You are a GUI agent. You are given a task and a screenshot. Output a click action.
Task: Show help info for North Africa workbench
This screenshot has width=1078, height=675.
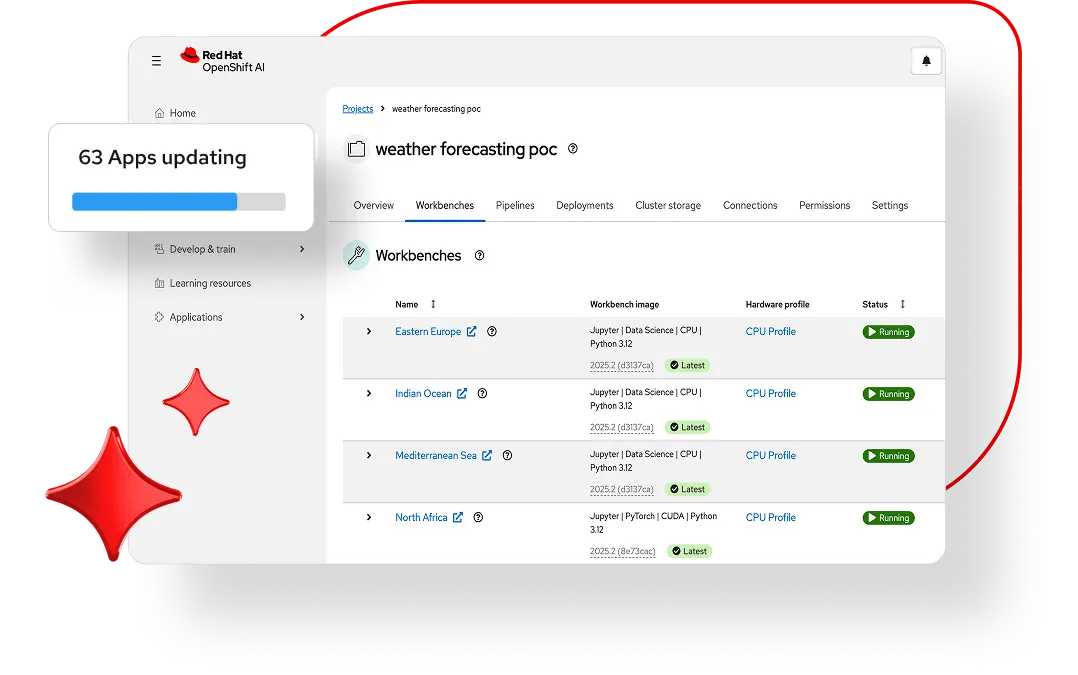point(478,517)
